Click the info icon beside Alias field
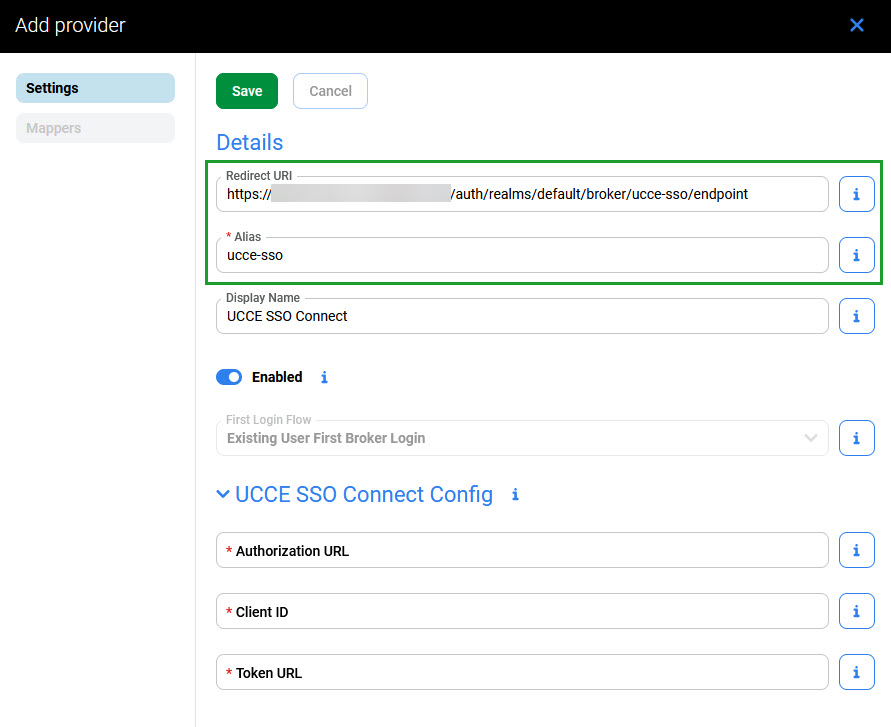The height and width of the screenshot is (727, 891). (857, 255)
